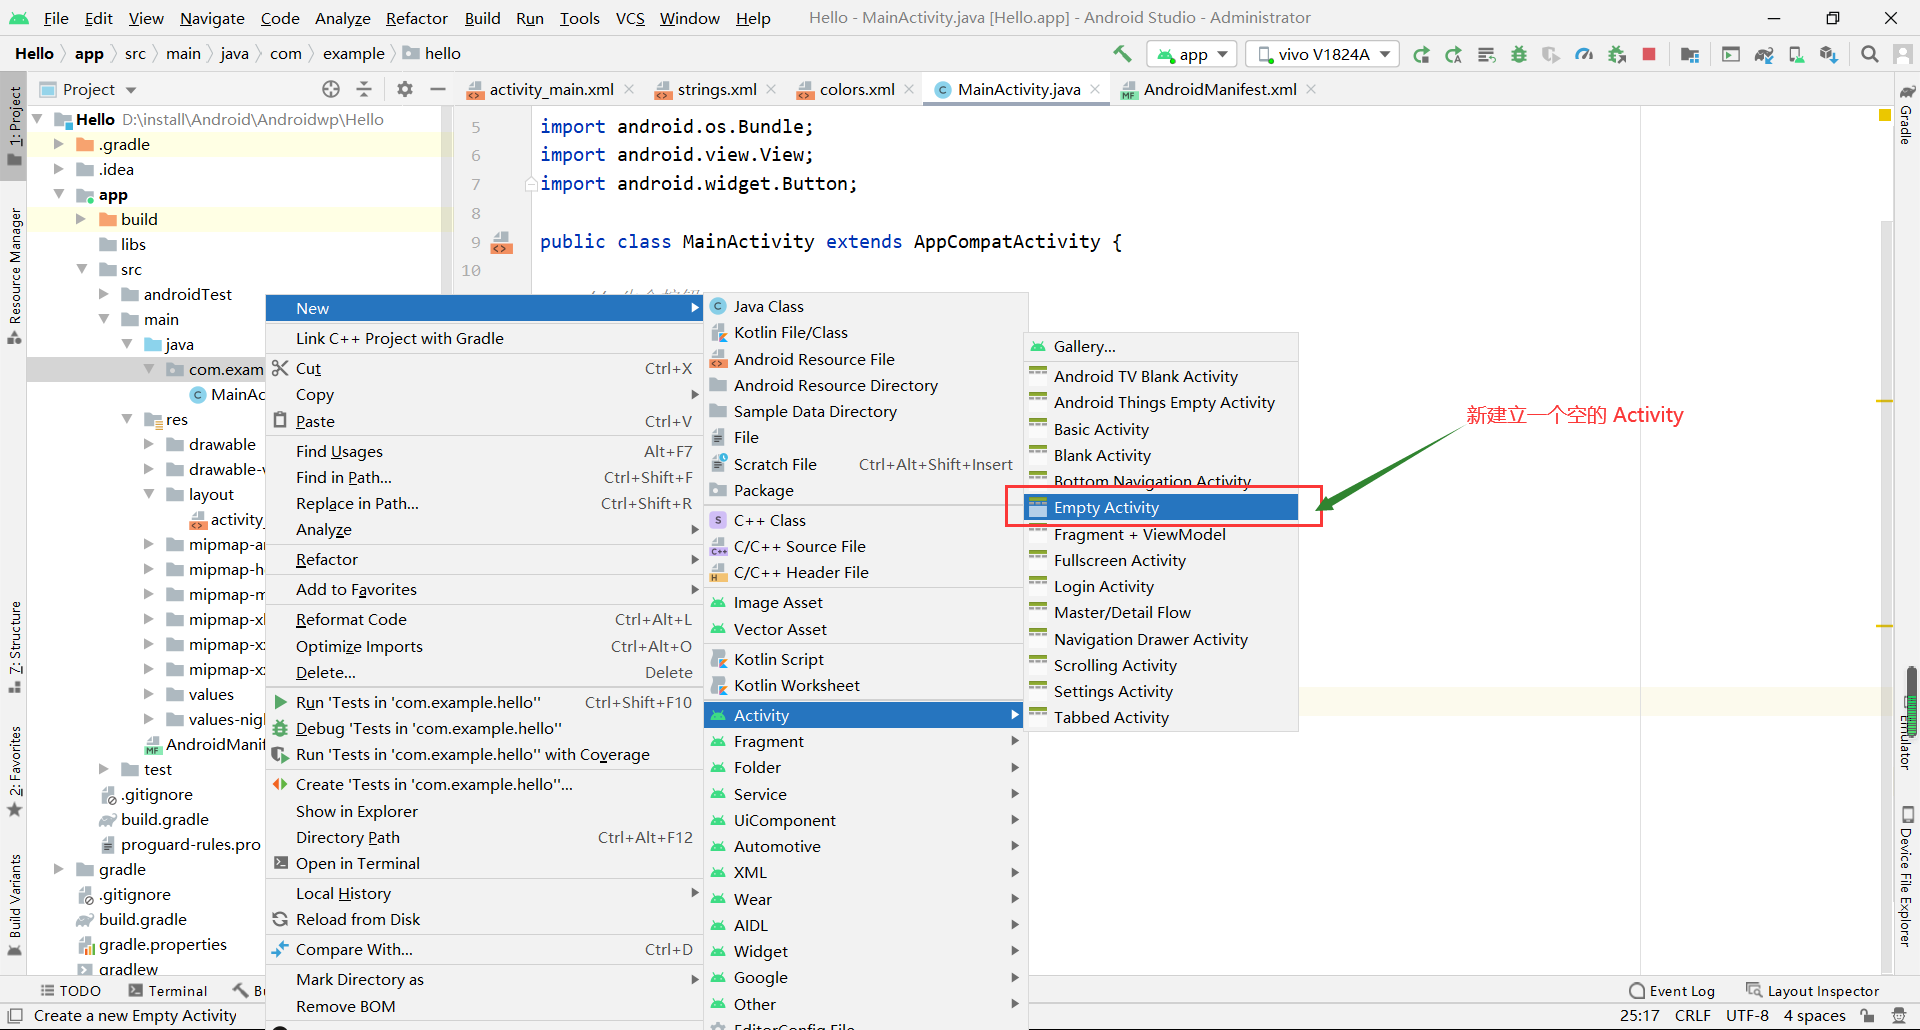Viewport: 1920px width, 1030px height.
Task: Click the Profile app speedometer icon
Action: (x=1584, y=54)
